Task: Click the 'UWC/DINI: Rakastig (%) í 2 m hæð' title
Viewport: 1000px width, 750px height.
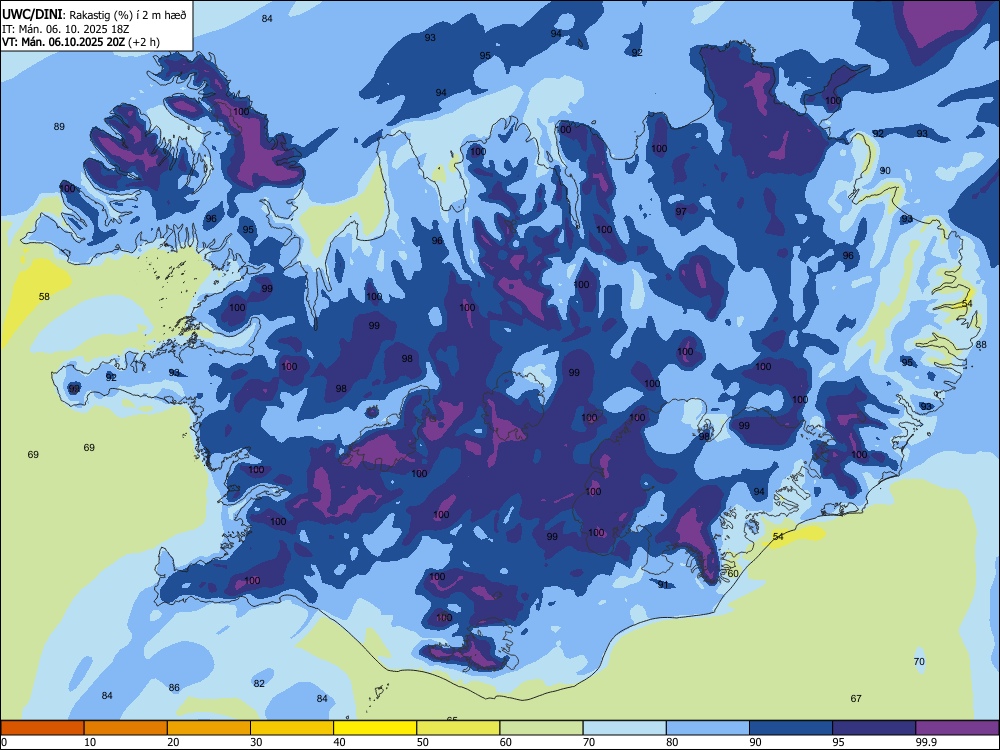Action: click(94, 15)
